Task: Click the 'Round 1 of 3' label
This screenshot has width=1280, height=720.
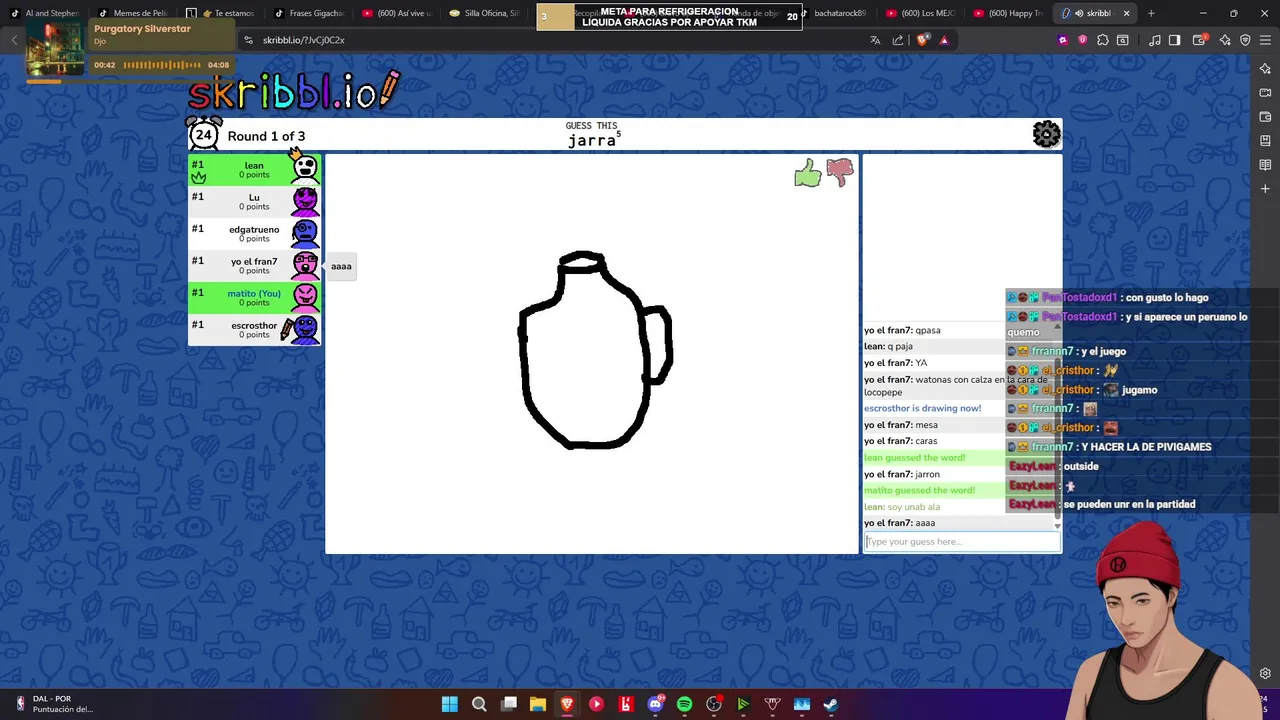Action: [x=266, y=136]
